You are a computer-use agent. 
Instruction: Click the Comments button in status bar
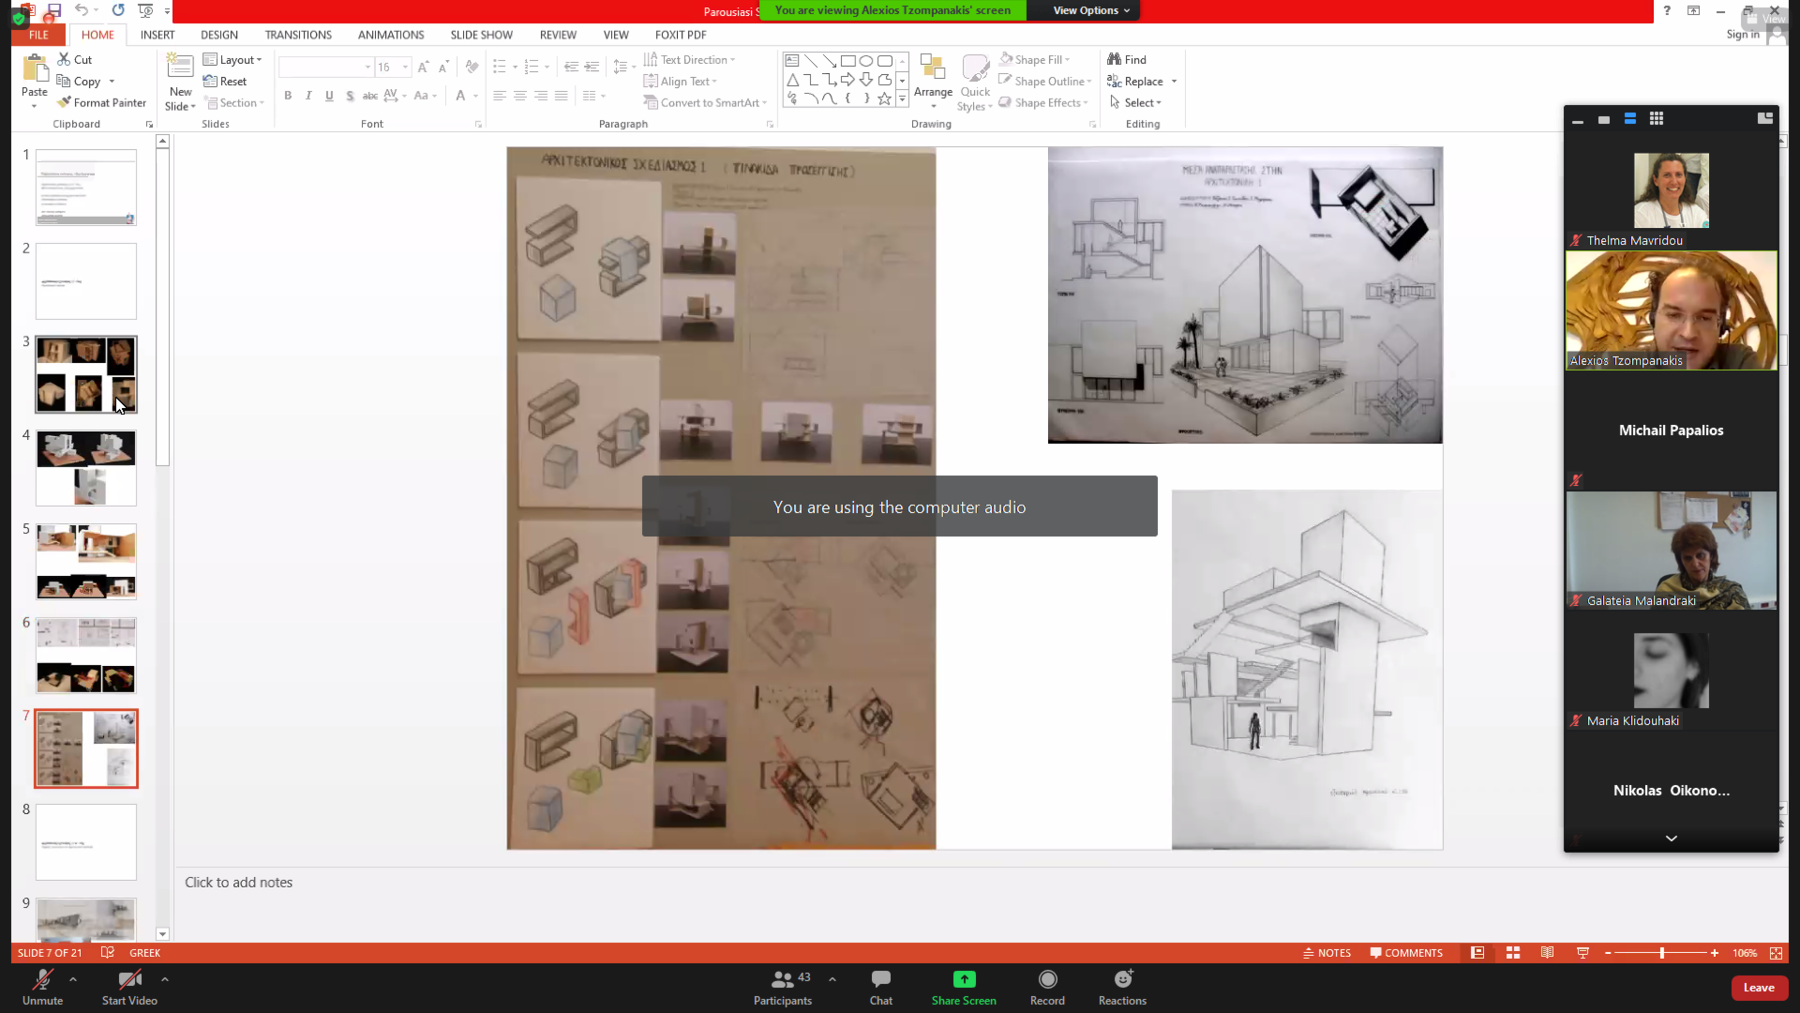1406,953
